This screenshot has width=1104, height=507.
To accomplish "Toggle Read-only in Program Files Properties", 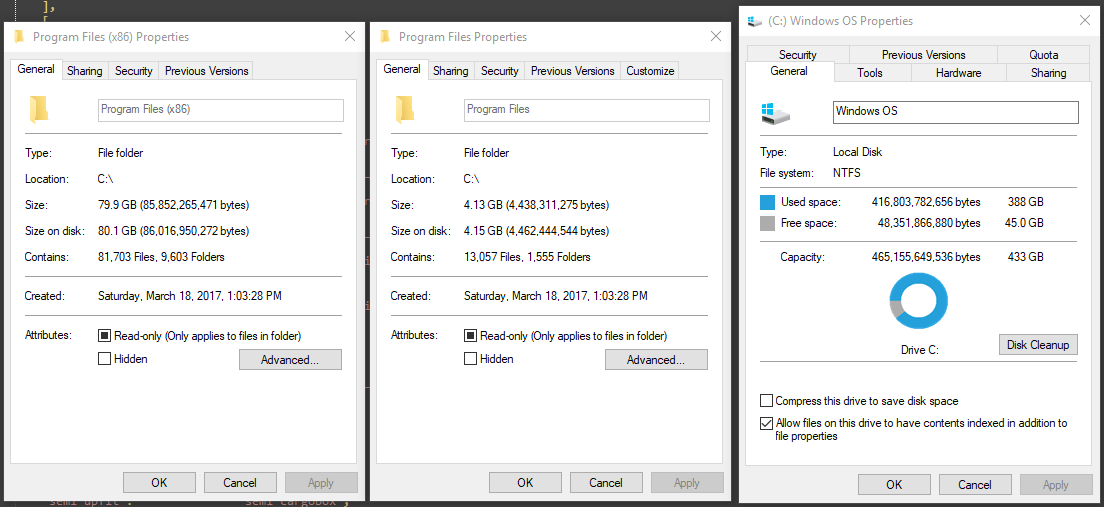I will 470,336.
